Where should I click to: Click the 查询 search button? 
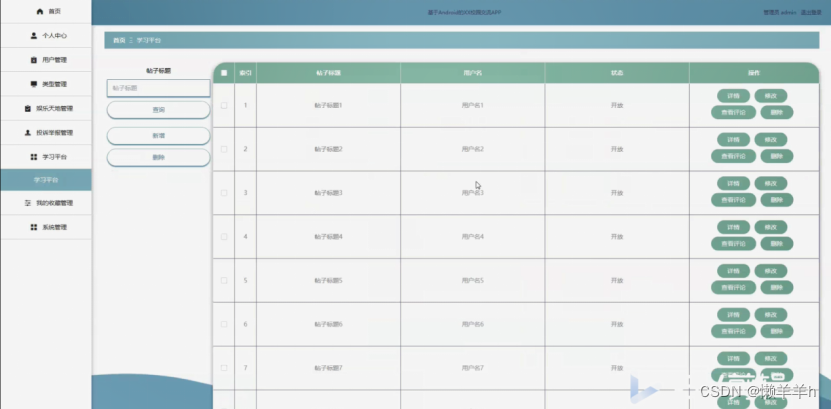point(158,110)
